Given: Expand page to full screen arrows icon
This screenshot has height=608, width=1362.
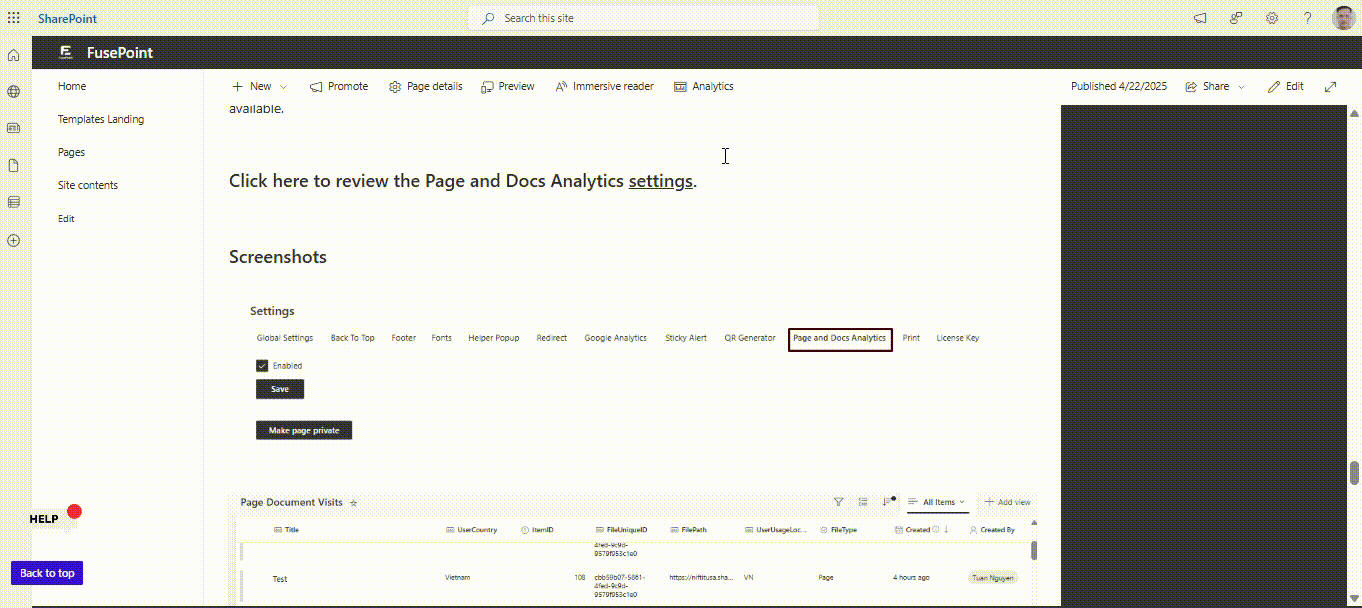Looking at the screenshot, I should click(1330, 87).
